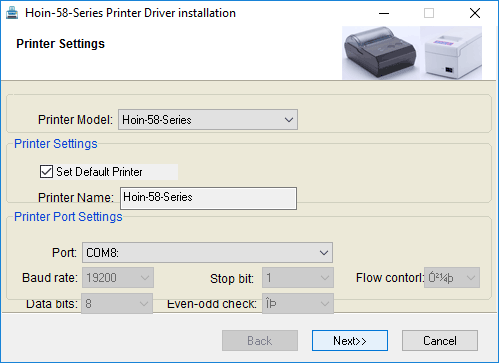Click the Cancel button

click(440, 341)
